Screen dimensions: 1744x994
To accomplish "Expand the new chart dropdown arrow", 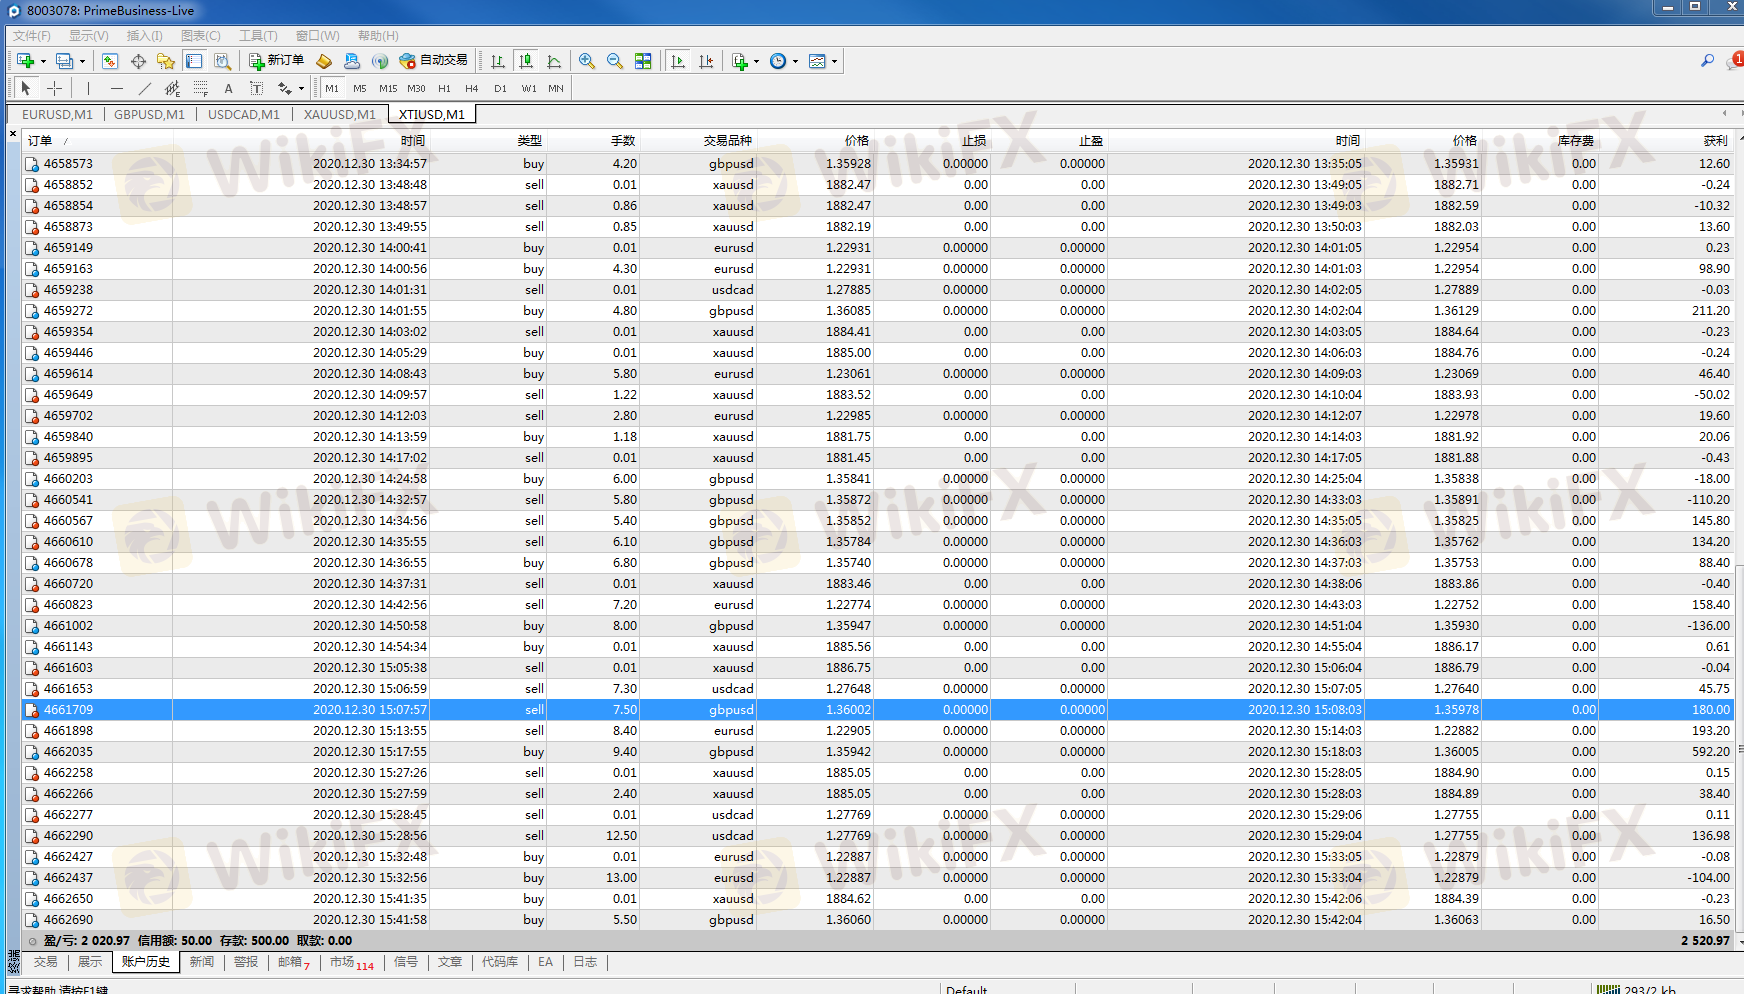I will point(43,61).
